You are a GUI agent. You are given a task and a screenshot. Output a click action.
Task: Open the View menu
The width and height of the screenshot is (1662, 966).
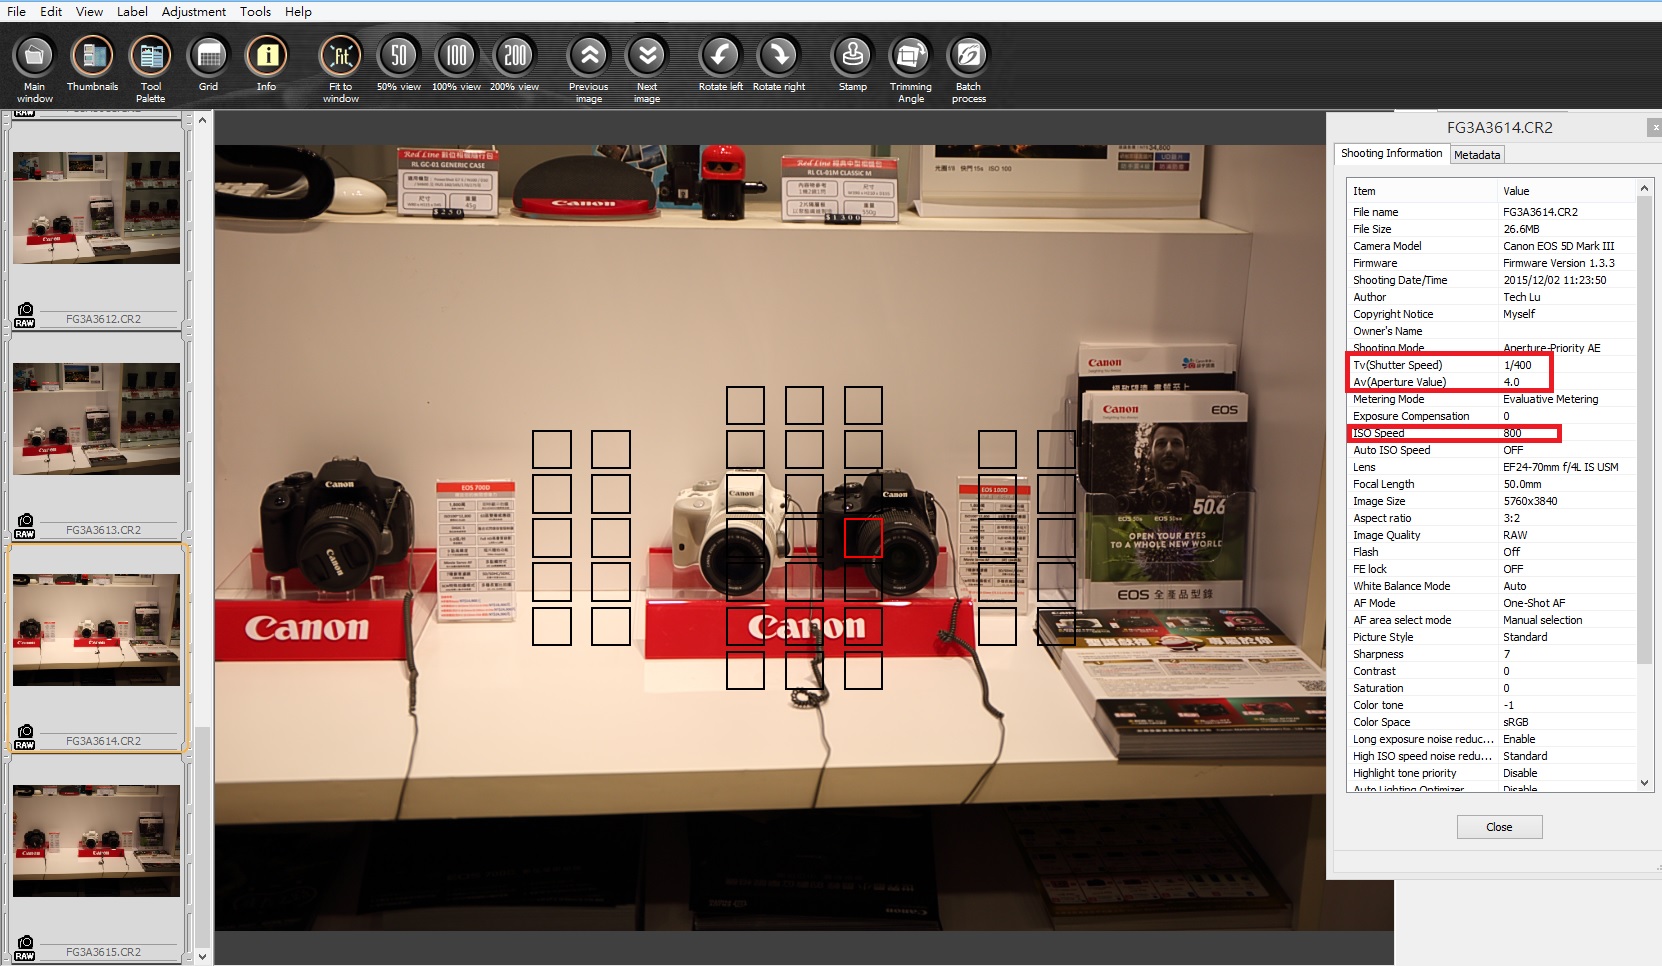pyautogui.click(x=89, y=11)
